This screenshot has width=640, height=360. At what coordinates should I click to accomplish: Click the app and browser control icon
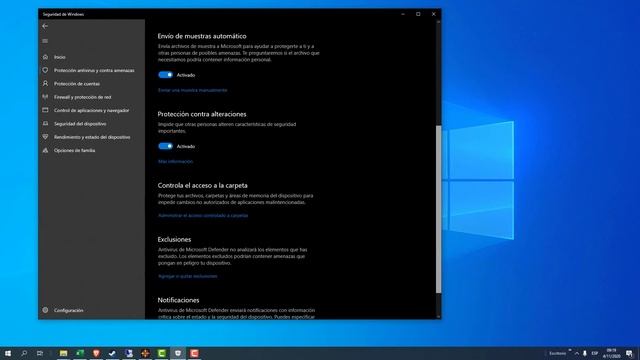[45, 110]
